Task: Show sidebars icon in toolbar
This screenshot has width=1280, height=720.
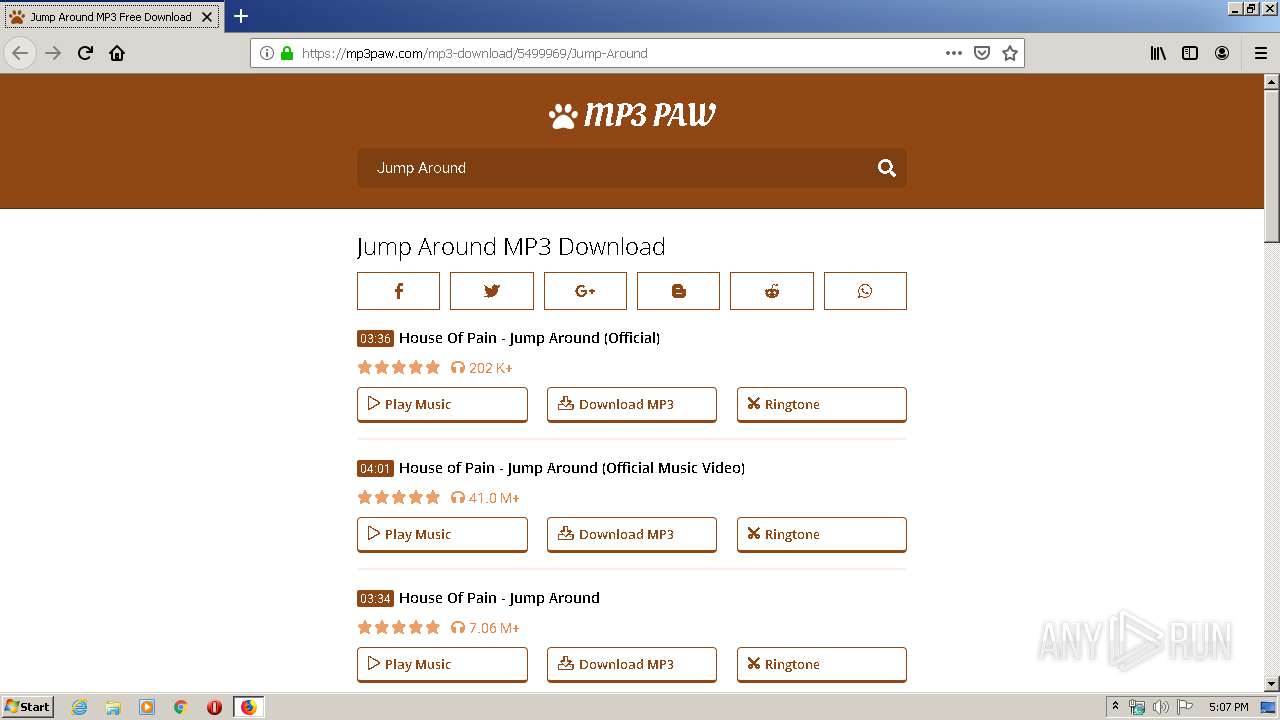Action: (1190, 53)
